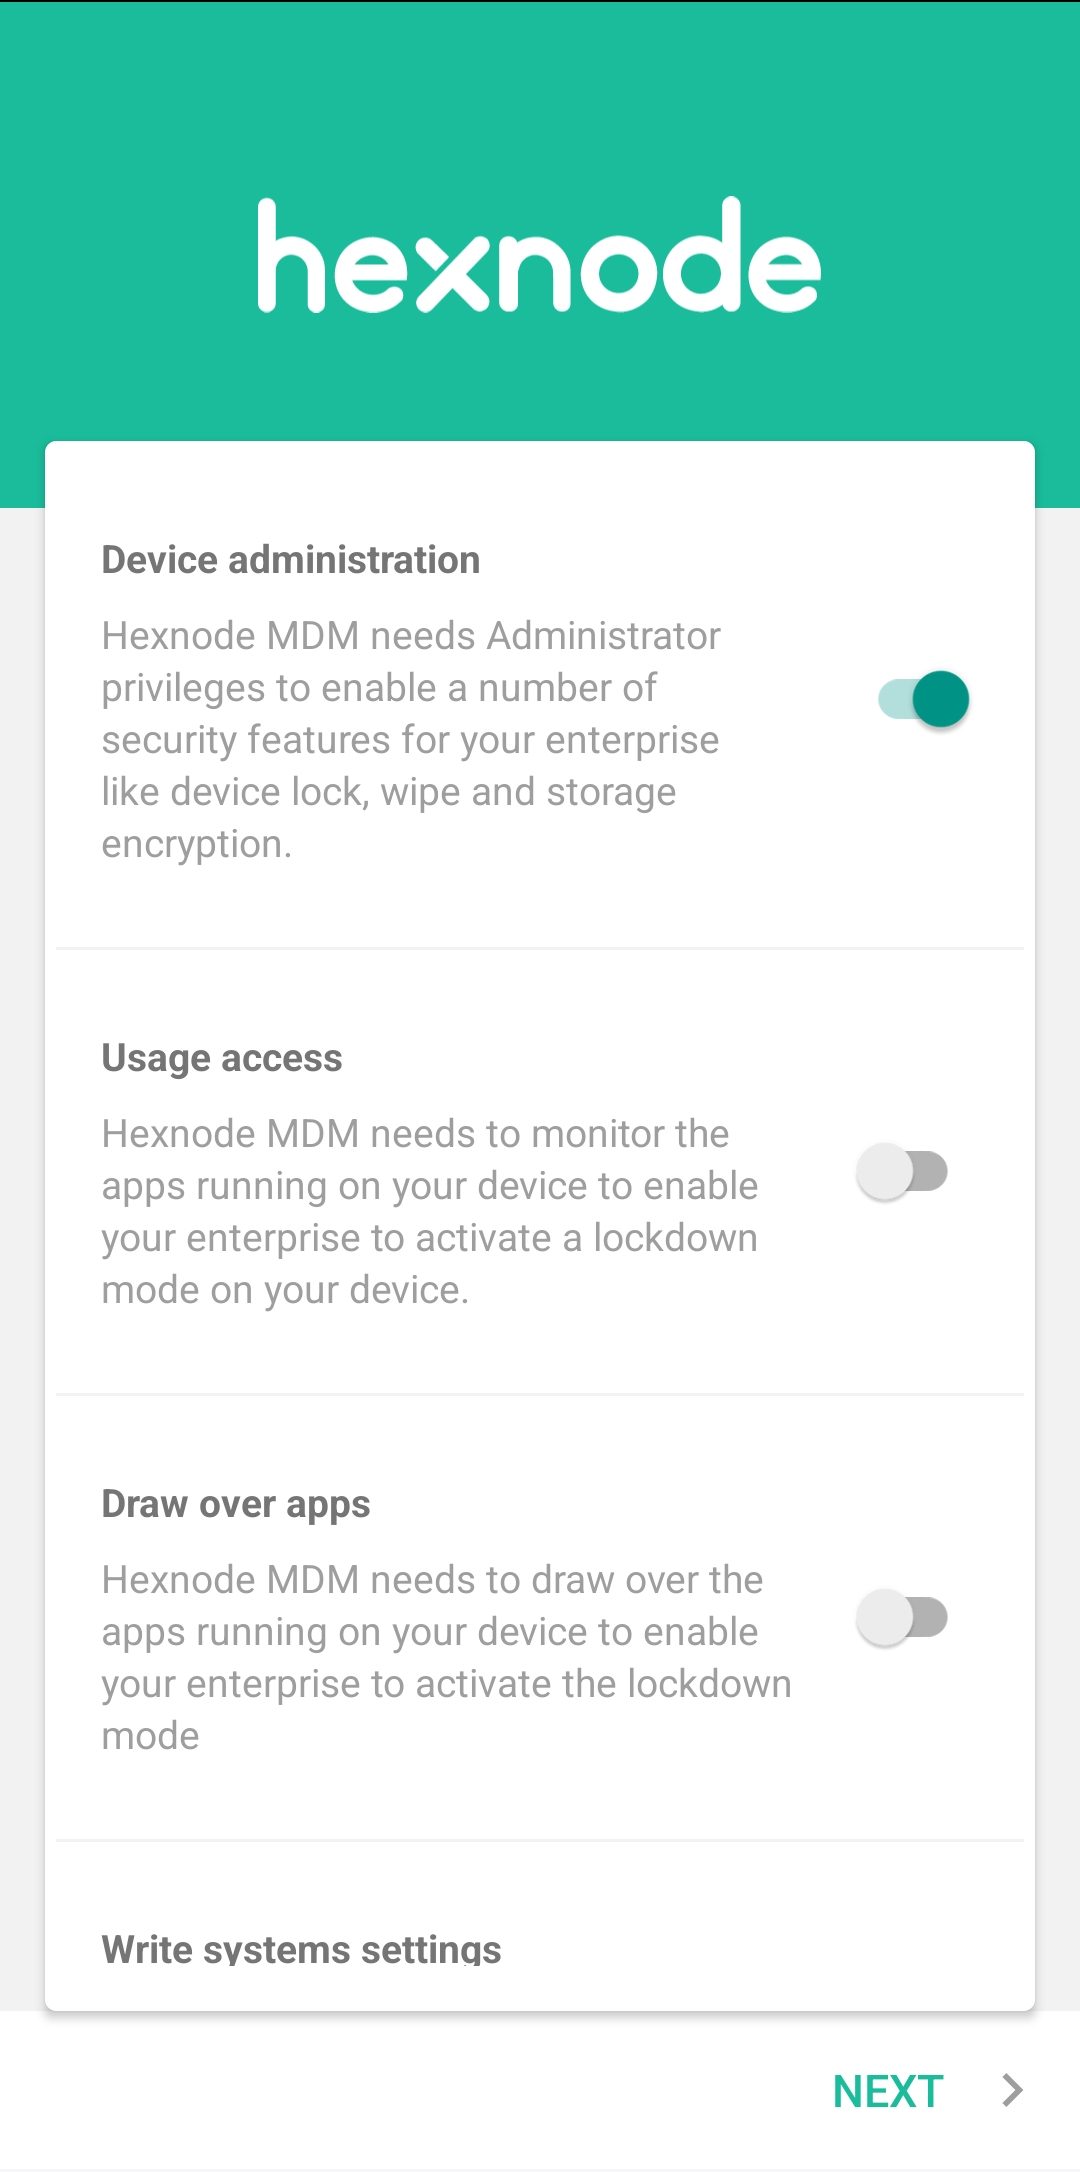This screenshot has height=2172, width=1080.
Task: Open the Write systems settings entry
Action: coord(301,1948)
